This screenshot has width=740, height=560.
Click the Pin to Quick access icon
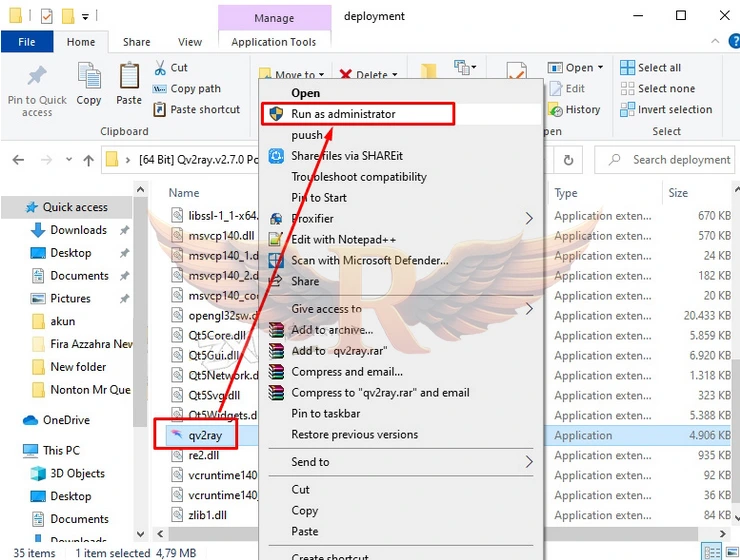(37, 77)
